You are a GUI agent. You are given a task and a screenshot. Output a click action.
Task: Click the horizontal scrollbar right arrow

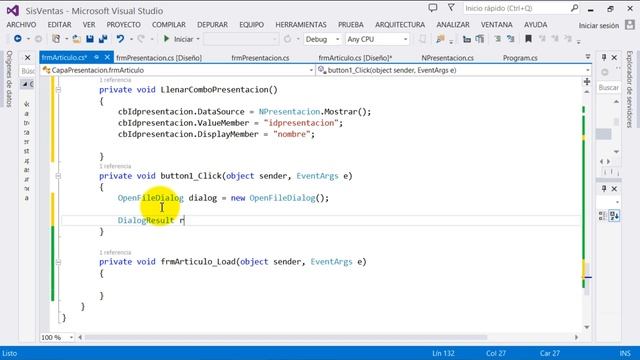[x=576, y=338]
